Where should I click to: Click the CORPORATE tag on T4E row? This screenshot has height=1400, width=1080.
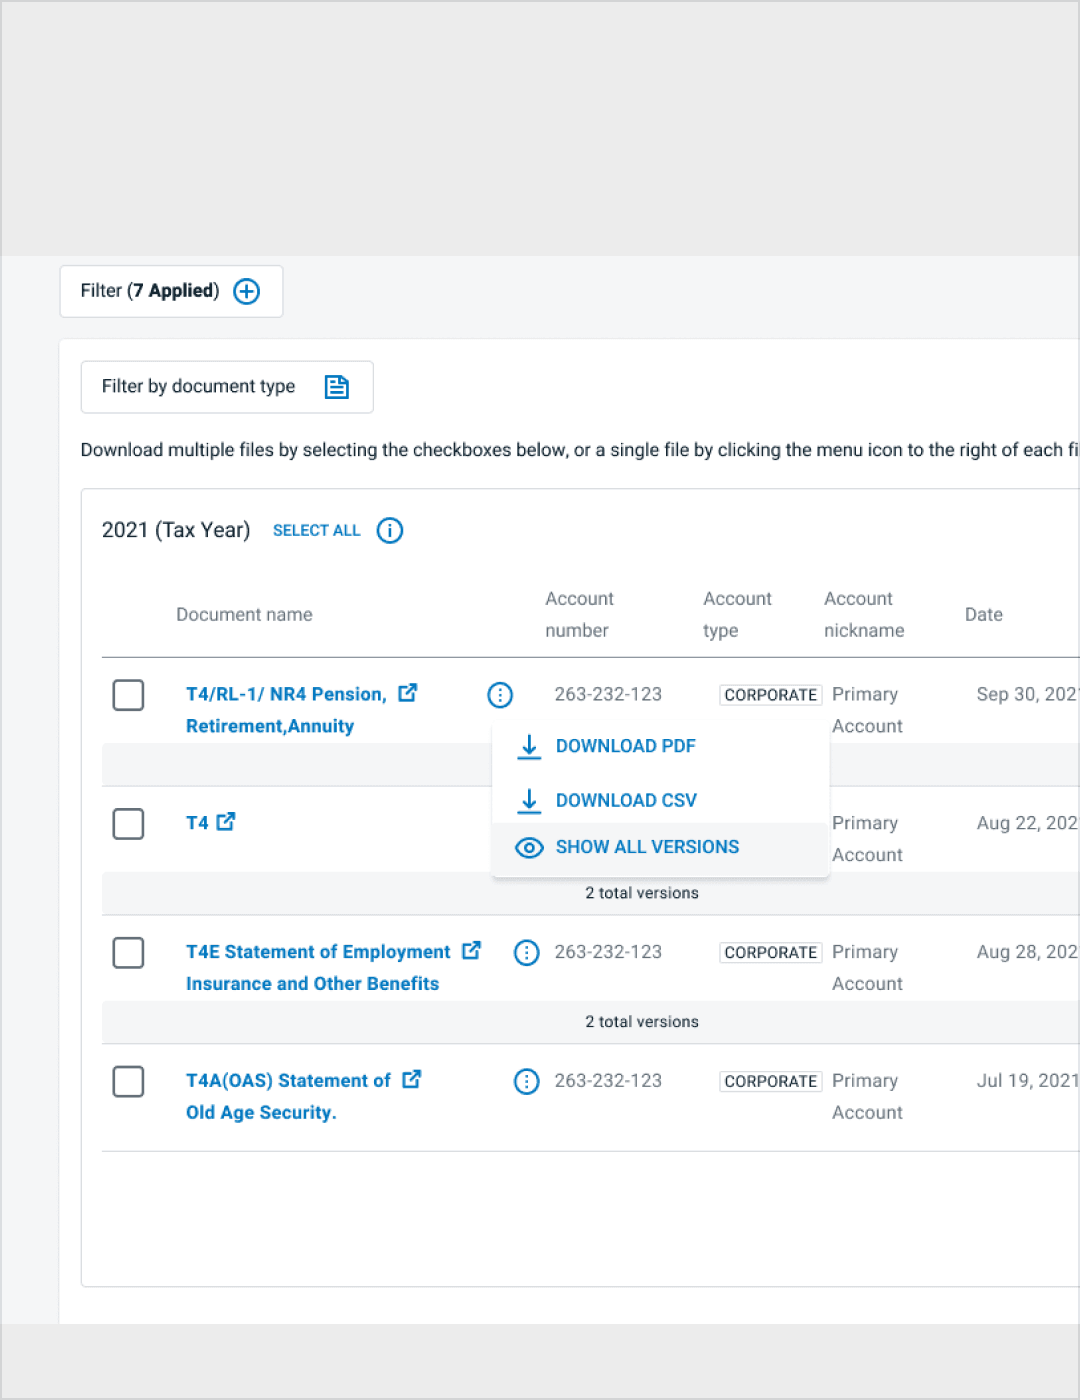coord(770,952)
